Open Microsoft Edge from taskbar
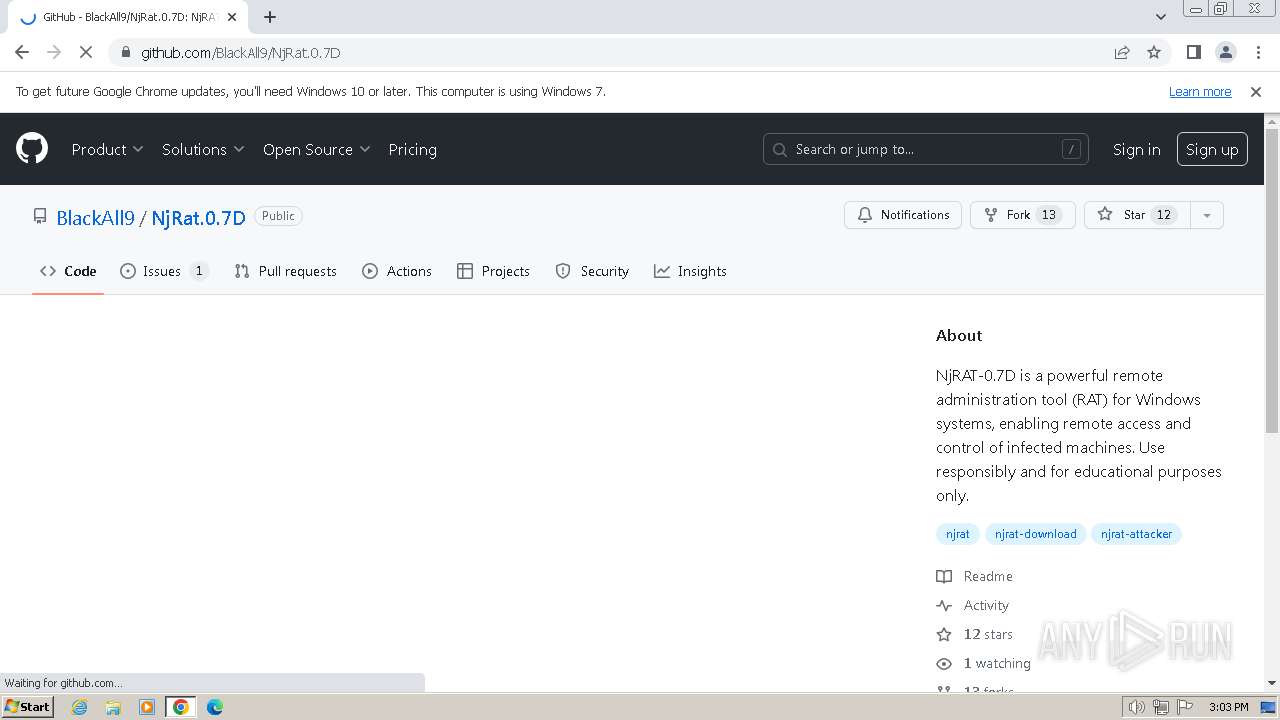Image resolution: width=1280 pixels, height=720 pixels. 215,707
